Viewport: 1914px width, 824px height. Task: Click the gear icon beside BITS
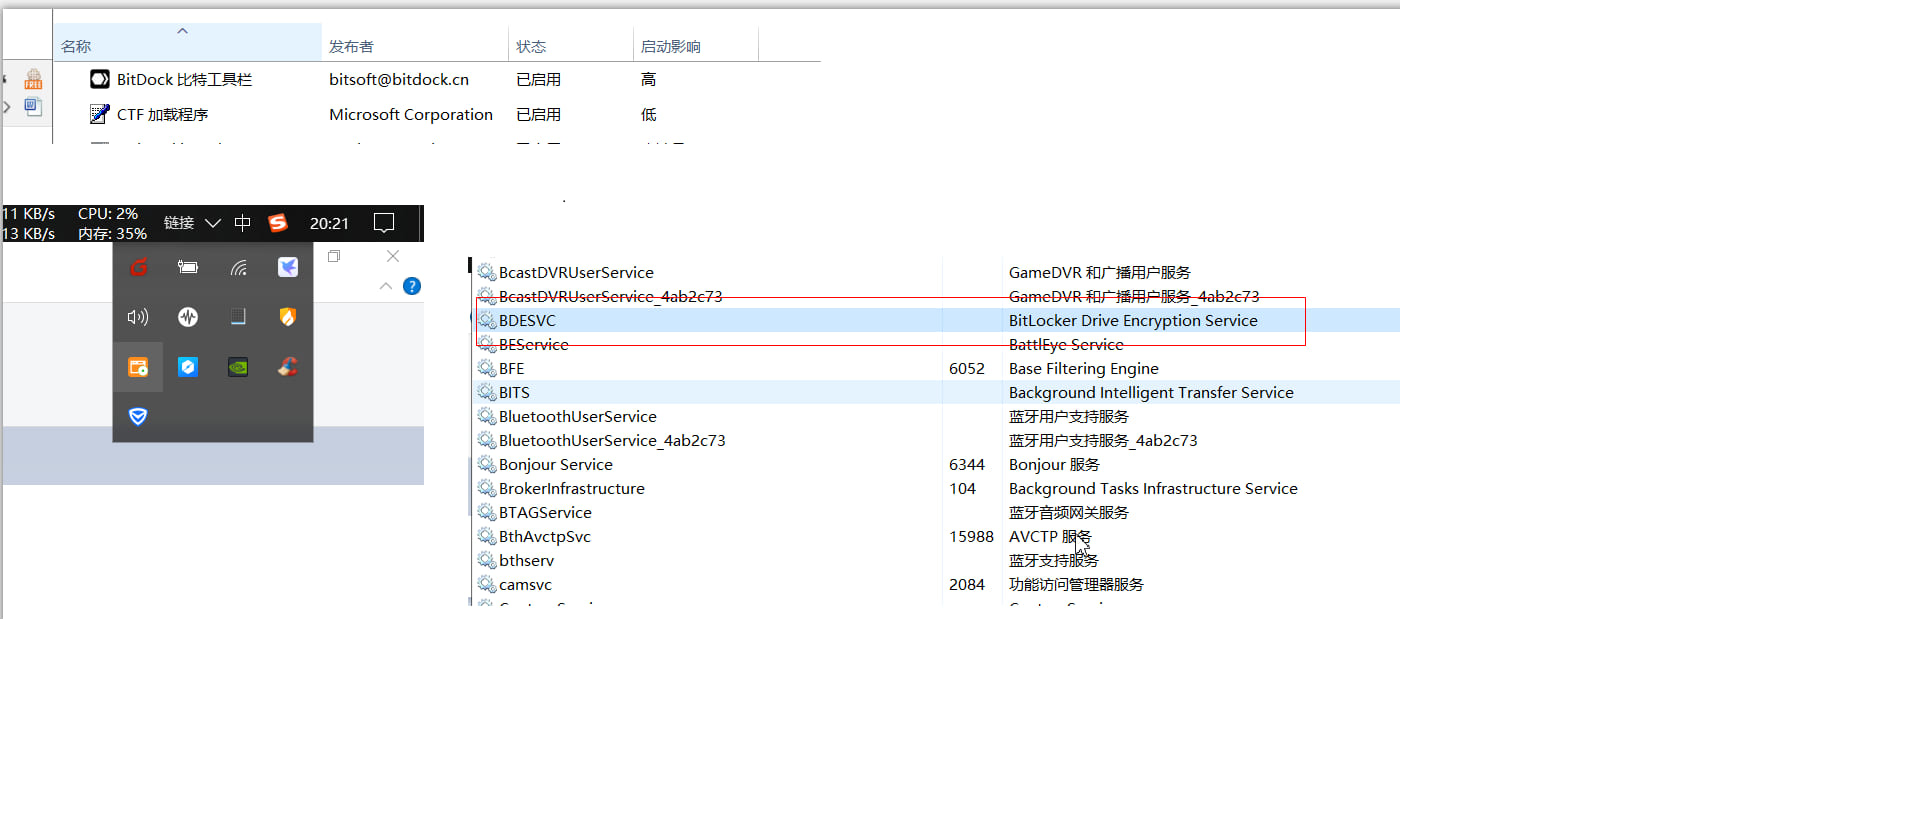tap(487, 392)
